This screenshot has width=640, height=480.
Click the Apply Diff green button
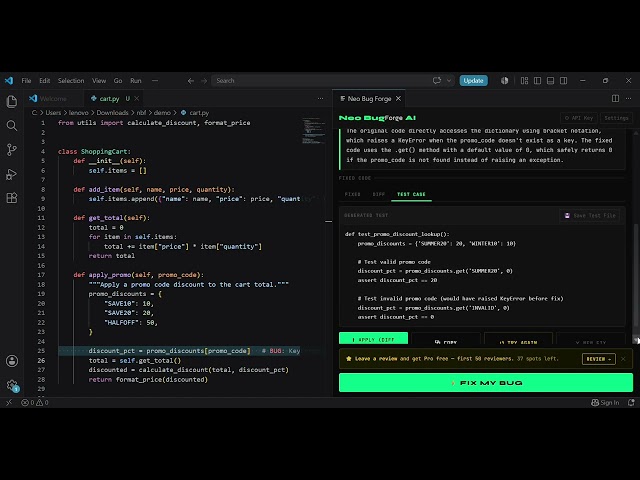[x=373, y=338]
